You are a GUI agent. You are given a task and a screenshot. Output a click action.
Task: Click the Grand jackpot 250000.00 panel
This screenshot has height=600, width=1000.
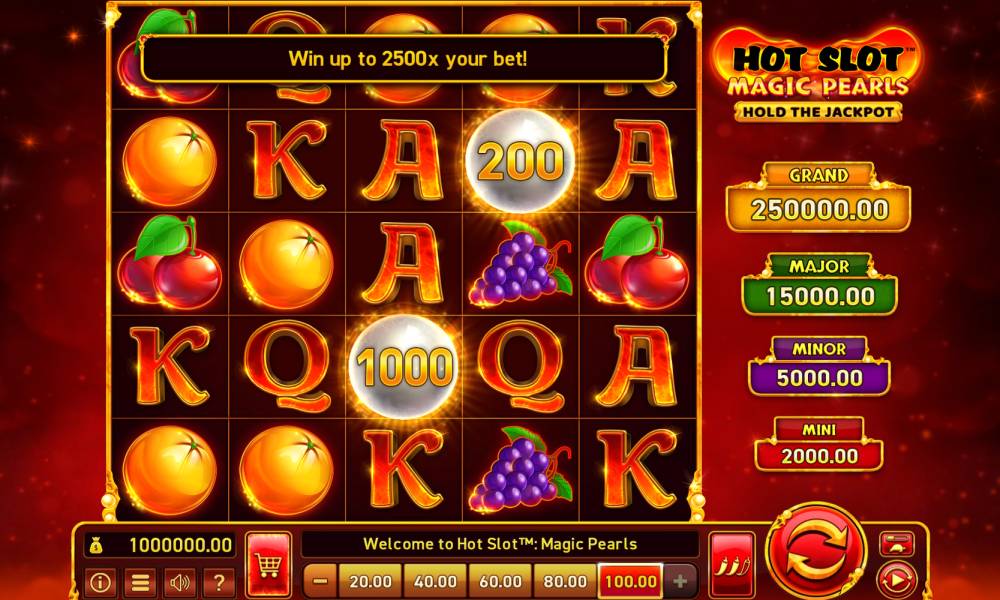pos(819,198)
